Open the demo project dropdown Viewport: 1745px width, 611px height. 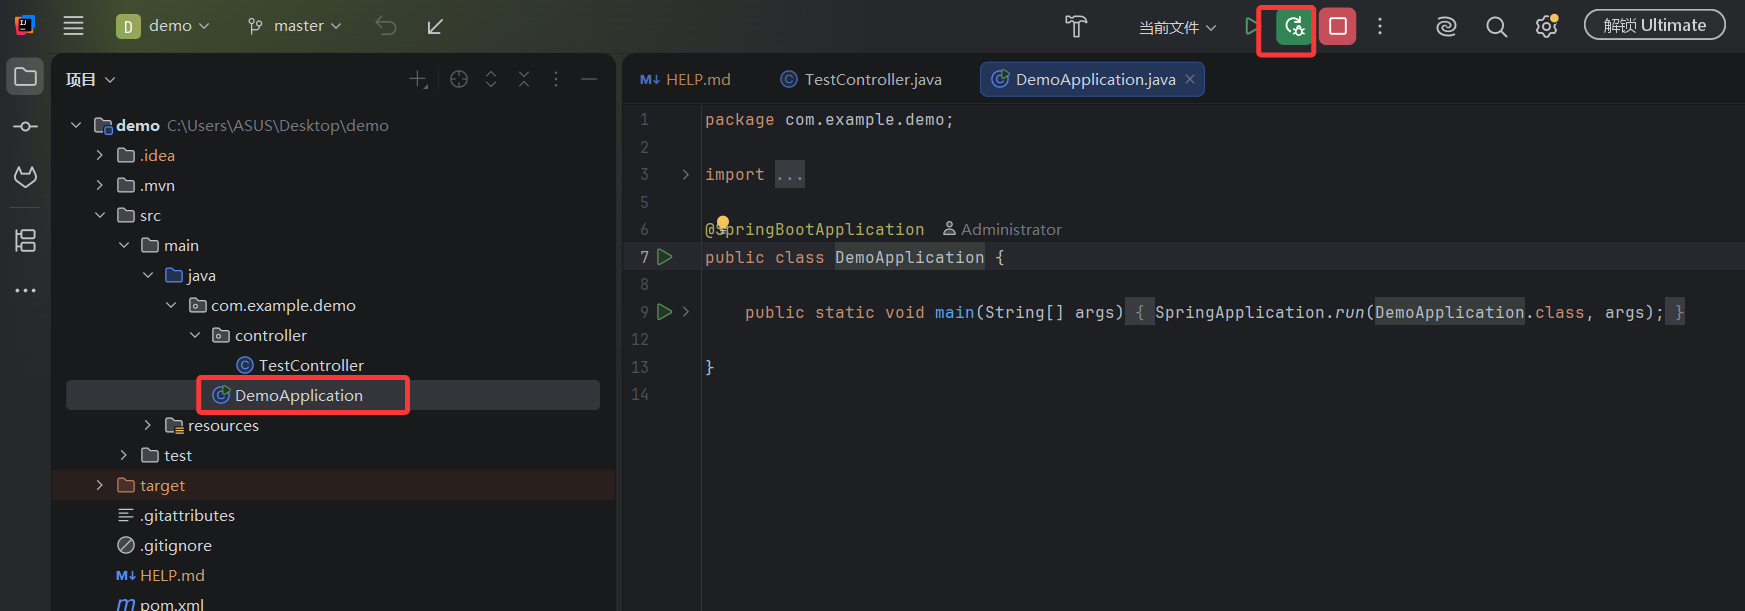click(x=163, y=26)
